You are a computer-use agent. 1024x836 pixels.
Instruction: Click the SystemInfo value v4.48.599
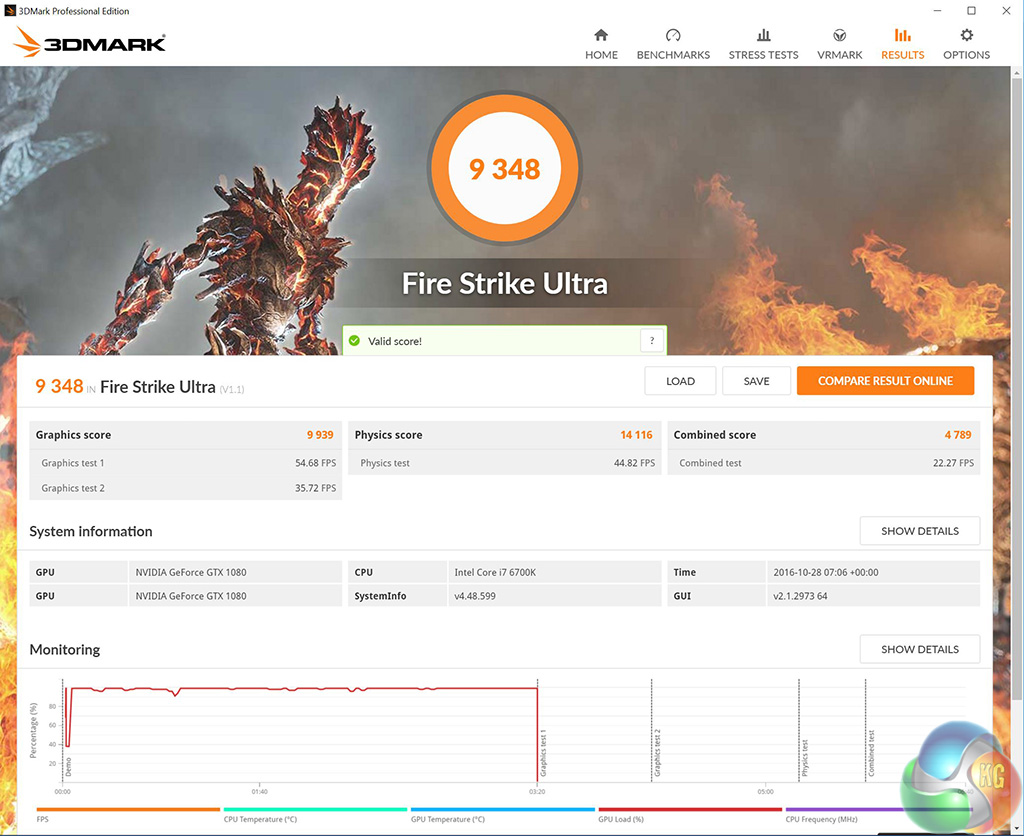click(x=475, y=596)
